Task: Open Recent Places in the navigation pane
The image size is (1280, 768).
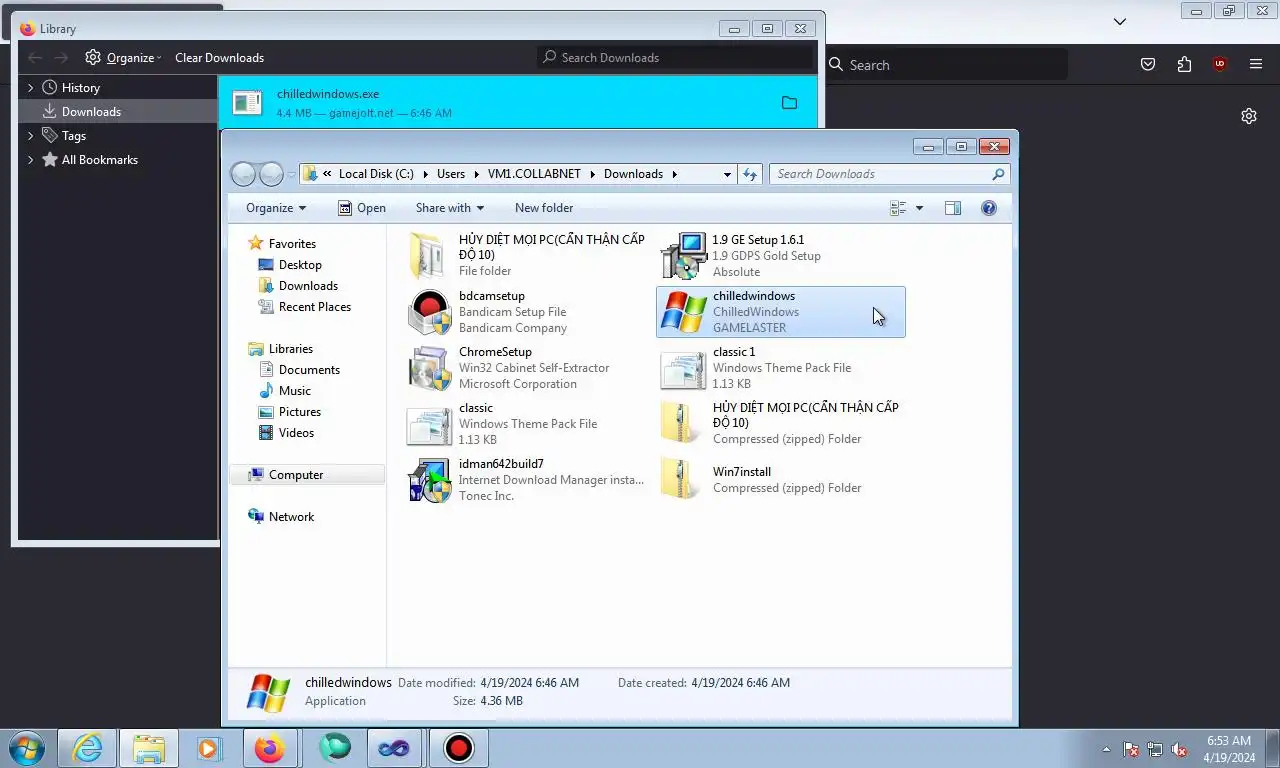Action: coord(315,307)
